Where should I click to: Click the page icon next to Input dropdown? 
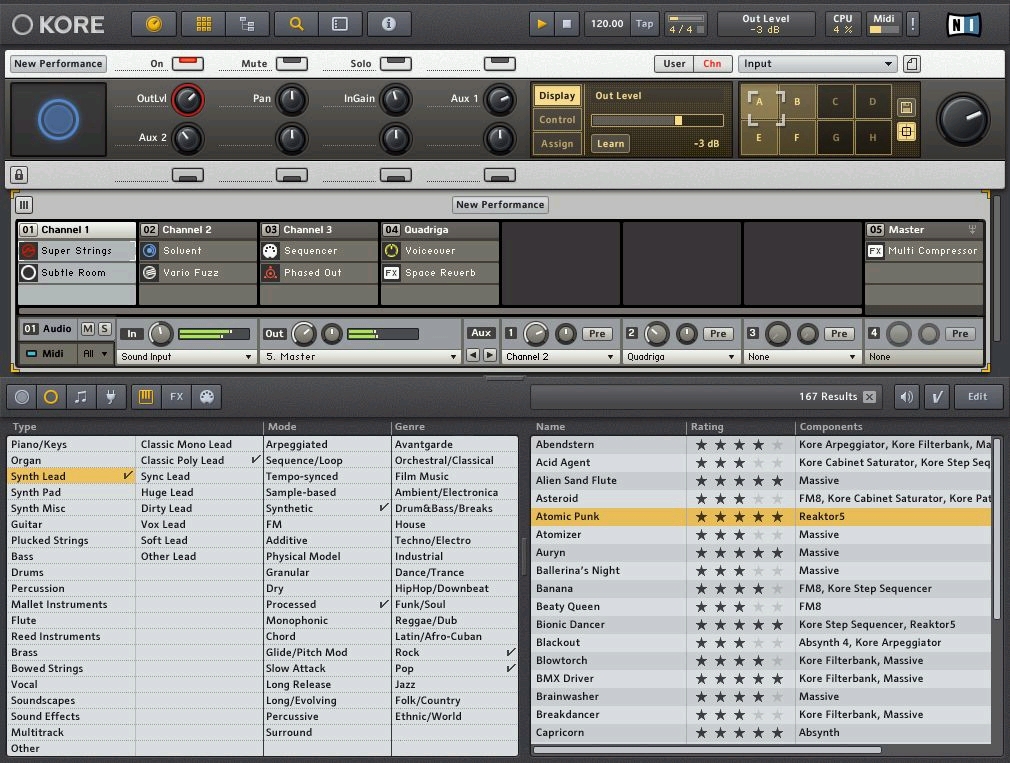pyautogui.click(x=911, y=64)
